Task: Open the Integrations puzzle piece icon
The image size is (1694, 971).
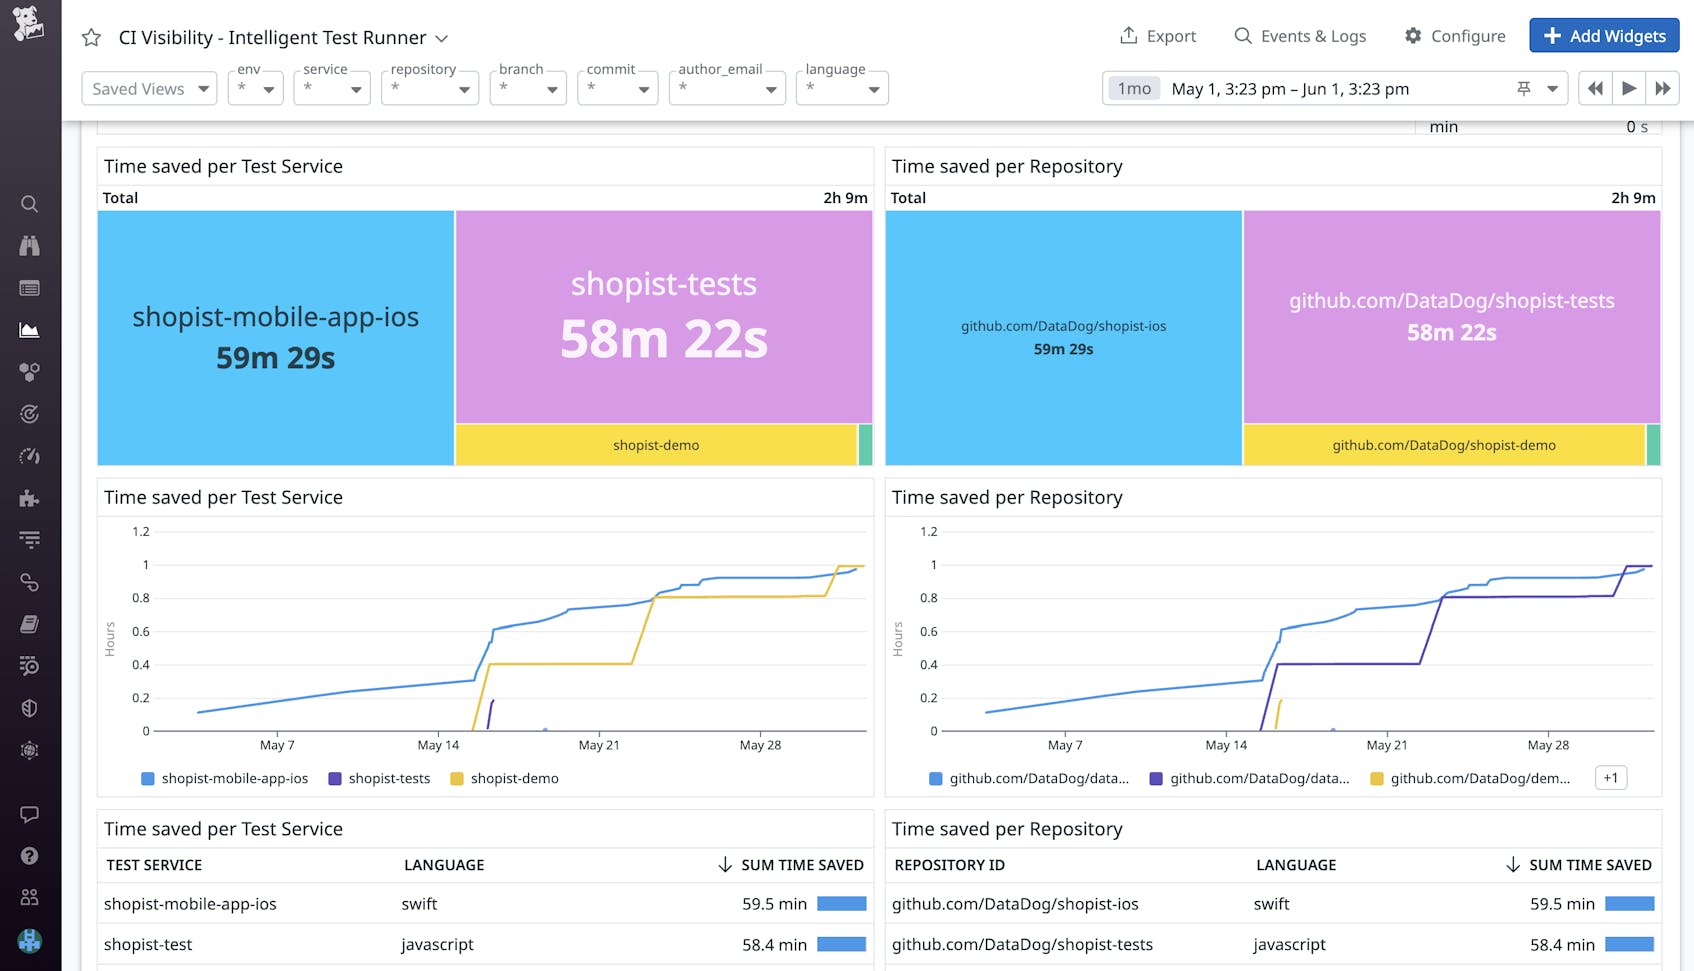Action: 29,498
